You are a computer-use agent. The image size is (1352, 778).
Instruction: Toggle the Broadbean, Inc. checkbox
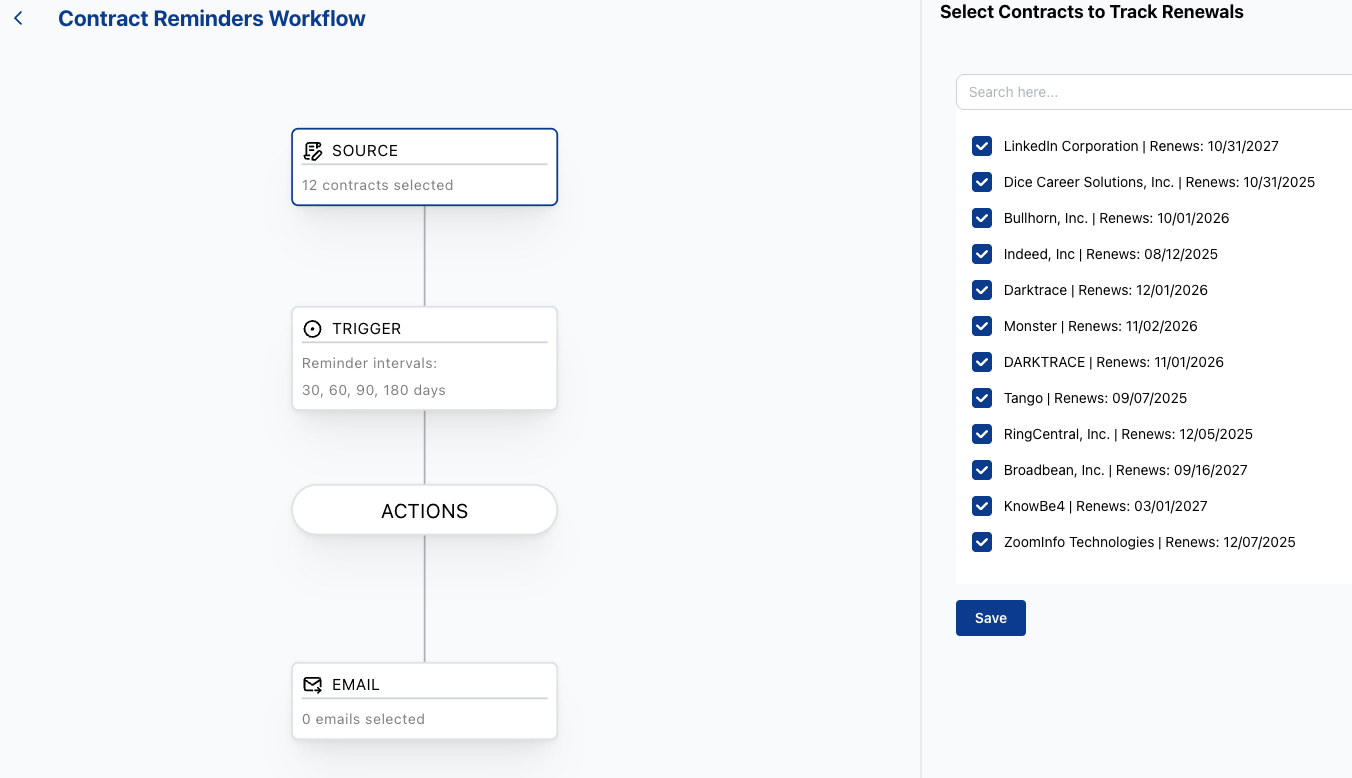point(982,470)
